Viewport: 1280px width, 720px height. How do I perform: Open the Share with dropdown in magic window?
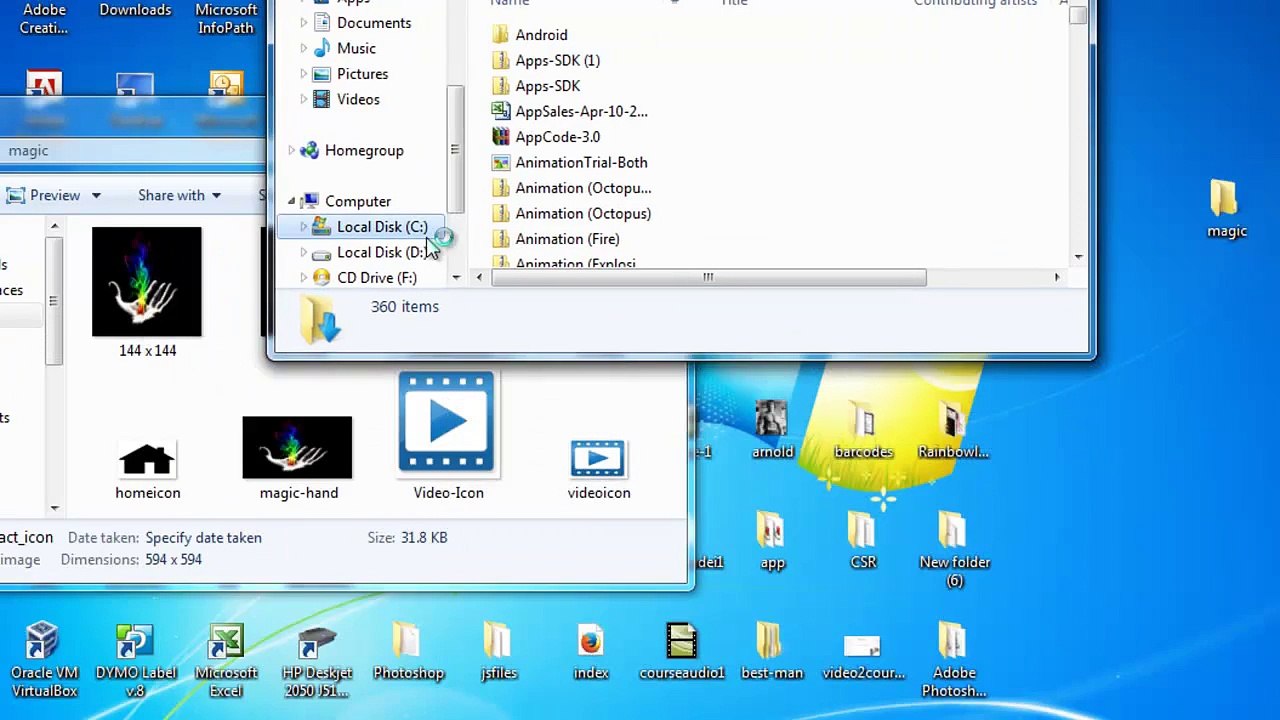(x=180, y=195)
